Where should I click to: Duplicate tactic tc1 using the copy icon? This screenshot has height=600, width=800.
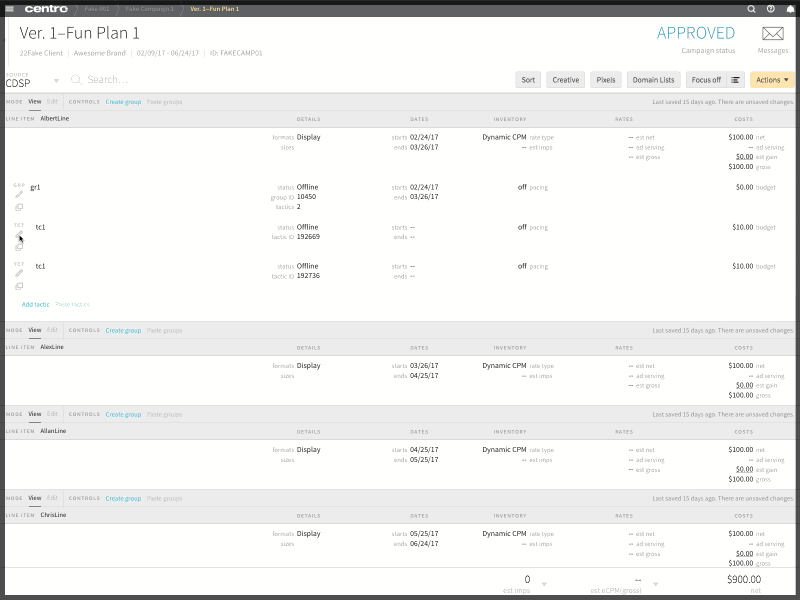pyautogui.click(x=19, y=247)
